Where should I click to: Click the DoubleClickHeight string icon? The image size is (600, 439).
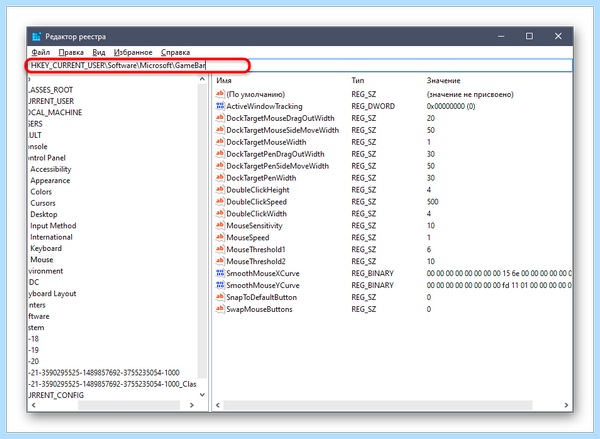220,189
